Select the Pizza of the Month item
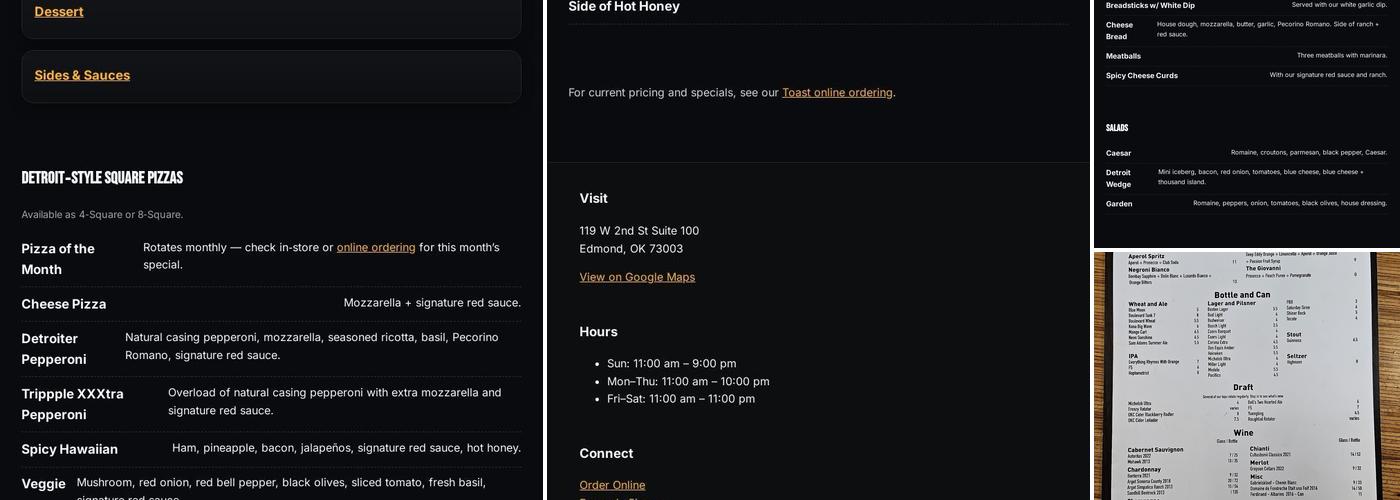Viewport: 1400px width, 500px height. pos(58,258)
